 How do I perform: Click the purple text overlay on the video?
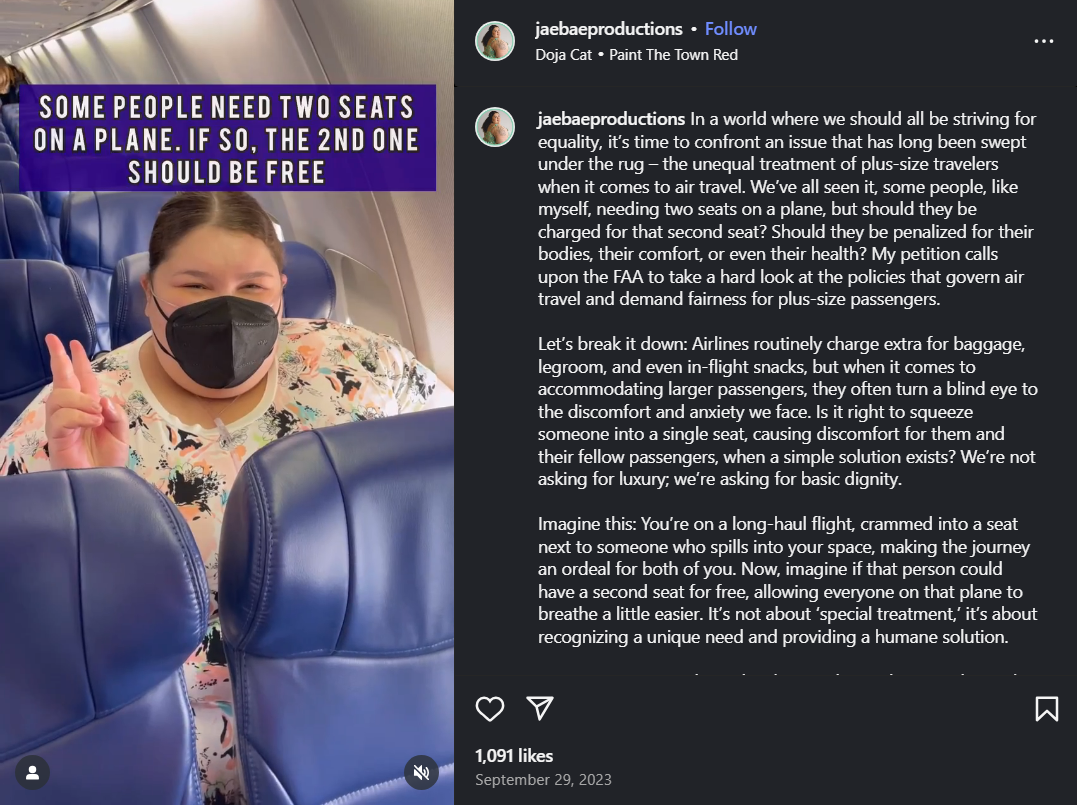(227, 138)
